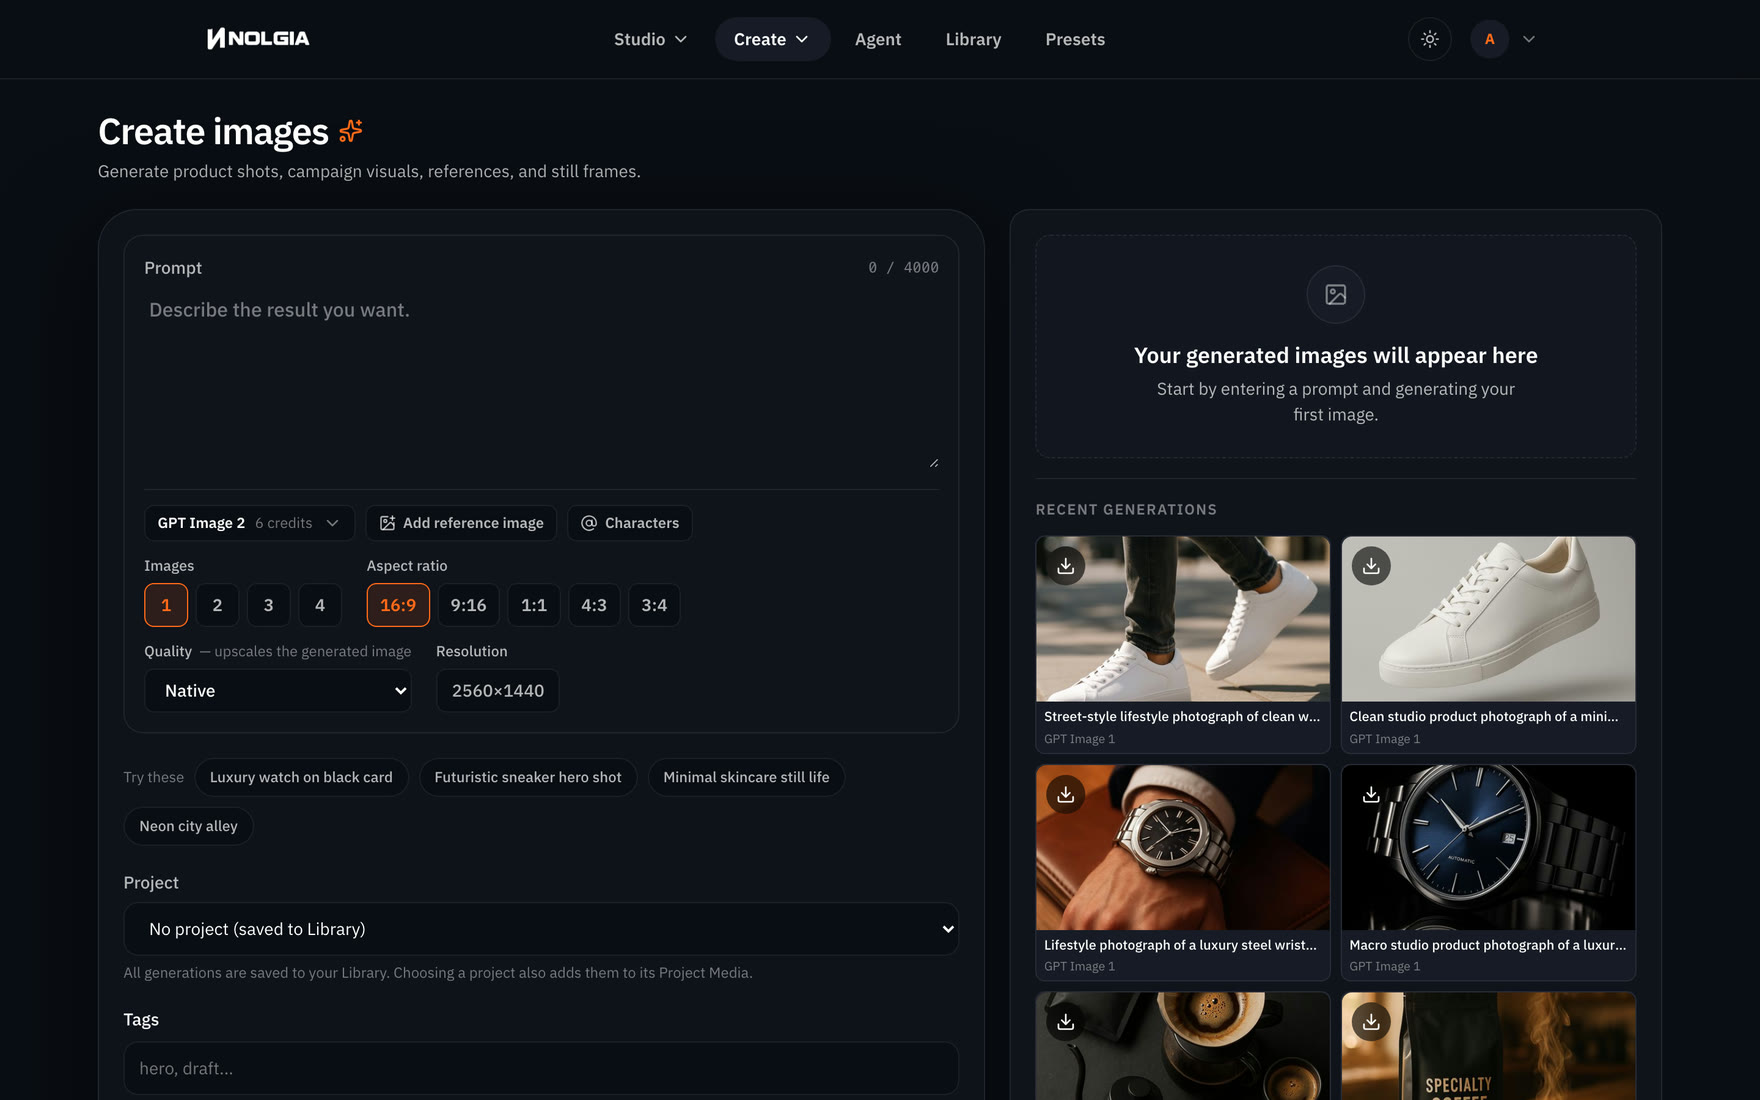
Task: Select the 16:9 aspect ratio
Action: coord(398,605)
